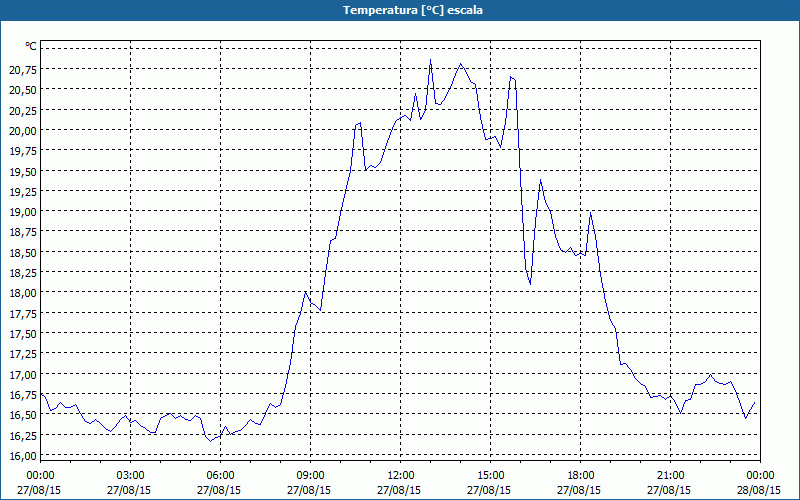Select the 20,50 y-axis value
800x500 pixels.
click(23, 90)
